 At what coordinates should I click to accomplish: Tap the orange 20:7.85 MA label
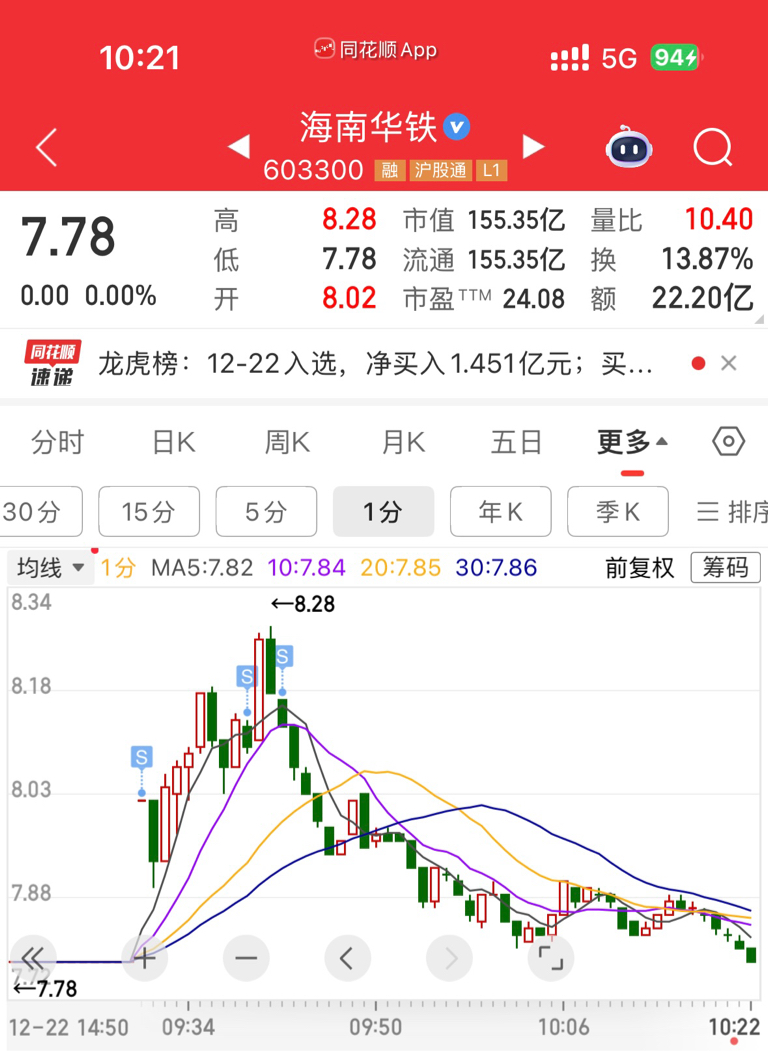[x=400, y=568]
